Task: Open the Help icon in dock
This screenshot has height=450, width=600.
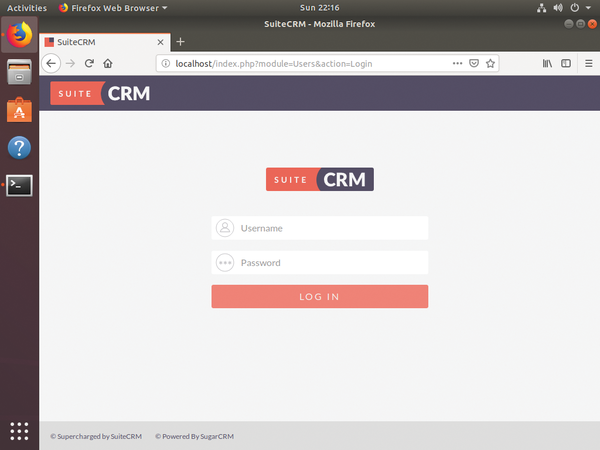Action: 19,148
